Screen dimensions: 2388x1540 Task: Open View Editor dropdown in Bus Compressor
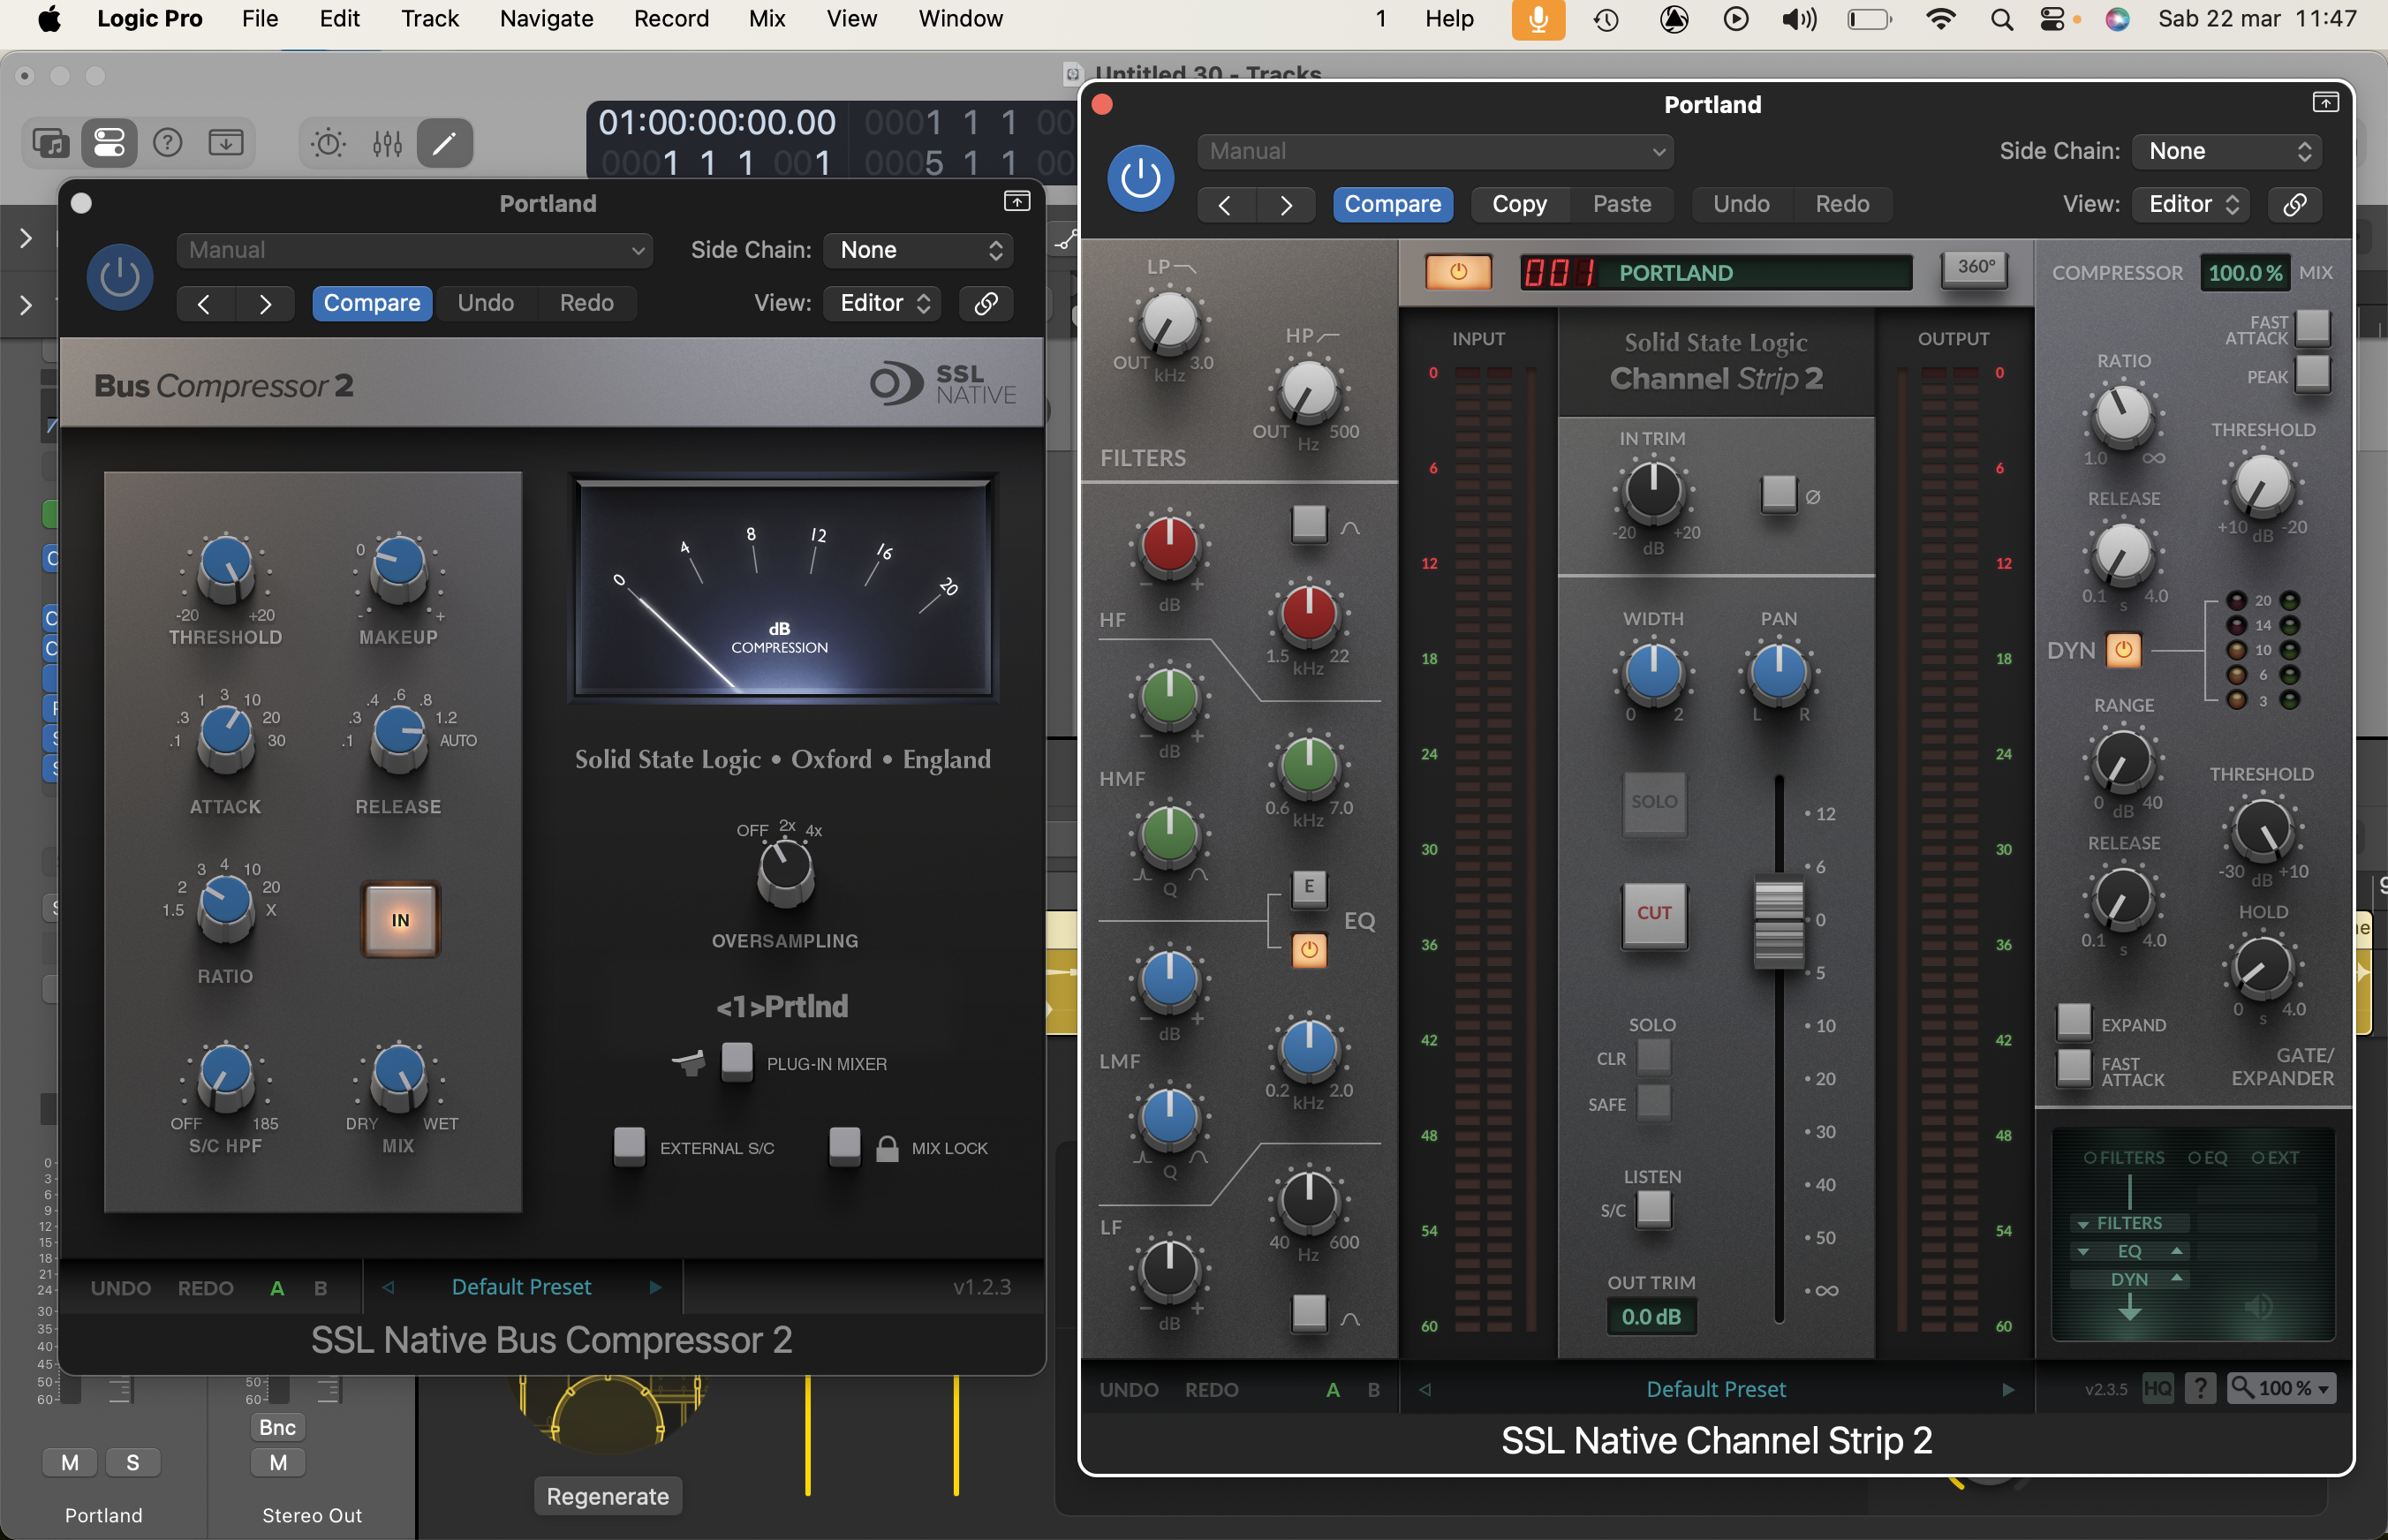[882, 303]
